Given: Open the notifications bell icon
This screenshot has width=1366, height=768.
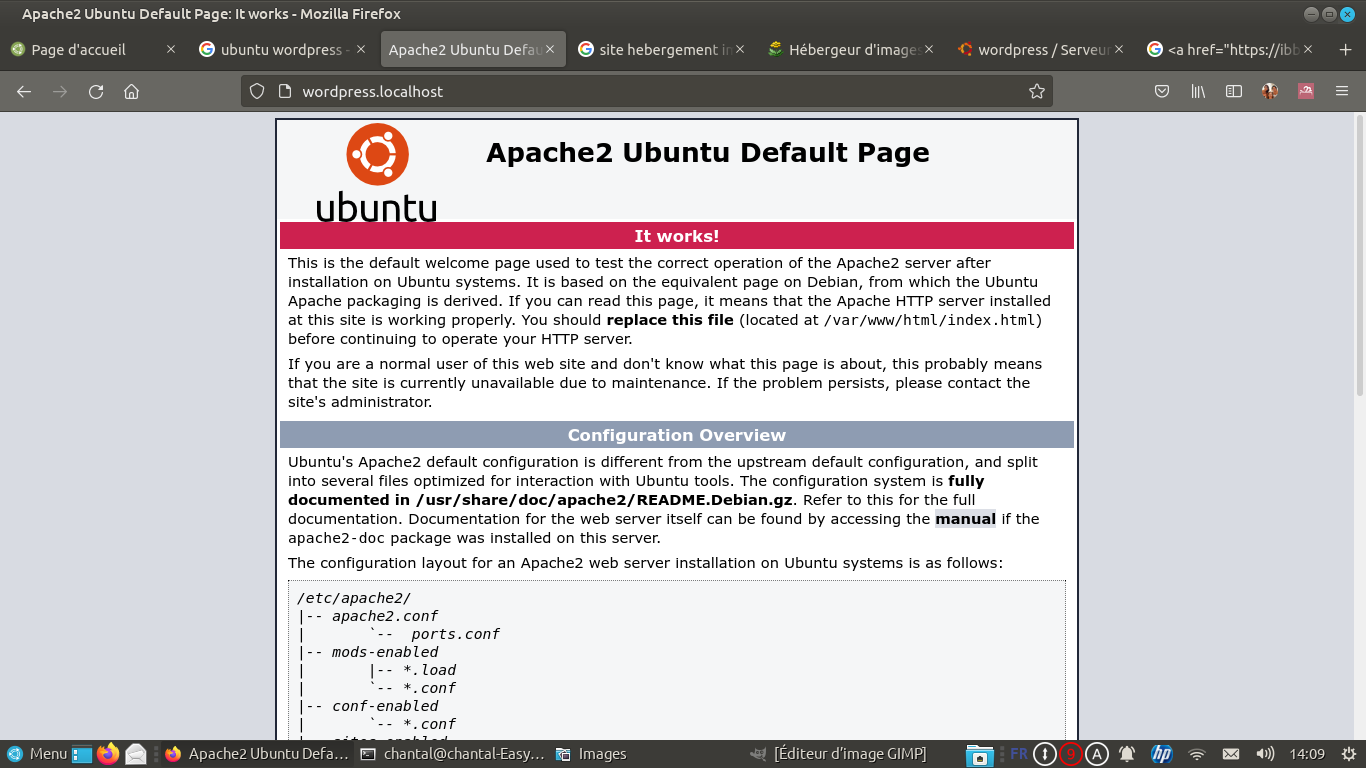Looking at the screenshot, I should (x=1127, y=754).
